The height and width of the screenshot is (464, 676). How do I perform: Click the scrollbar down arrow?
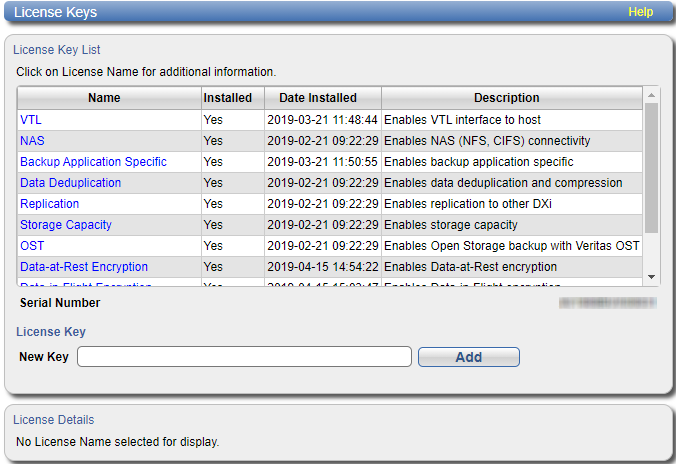pyautogui.click(x=651, y=277)
